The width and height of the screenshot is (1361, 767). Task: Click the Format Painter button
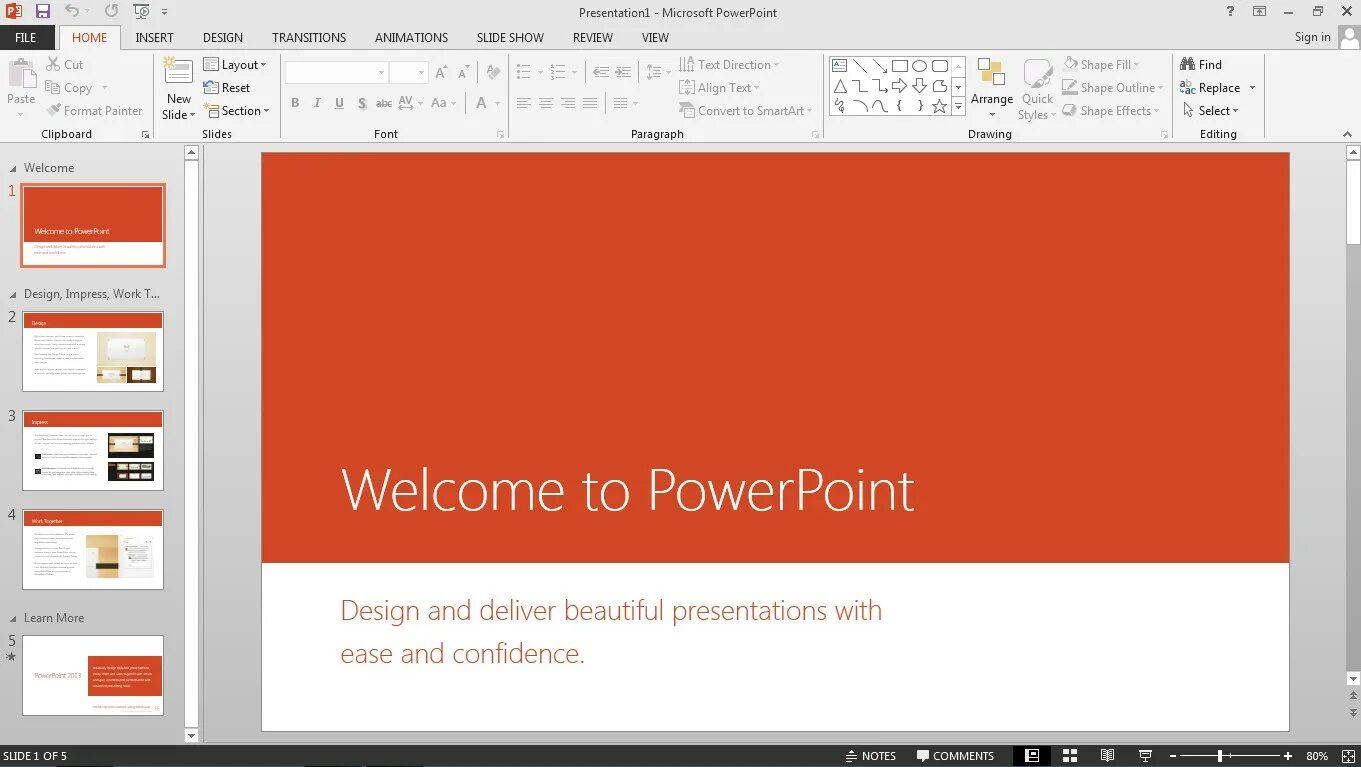(x=94, y=111)
